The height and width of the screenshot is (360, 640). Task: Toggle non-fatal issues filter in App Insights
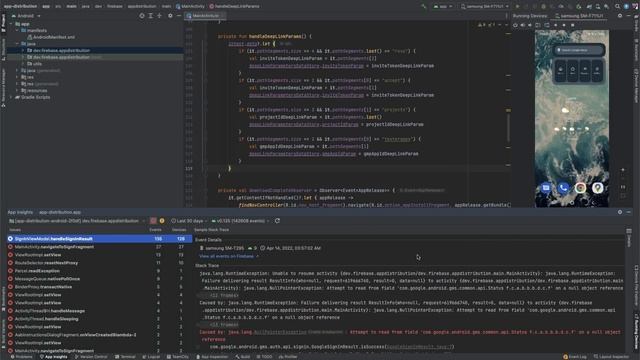coord(162,221)
